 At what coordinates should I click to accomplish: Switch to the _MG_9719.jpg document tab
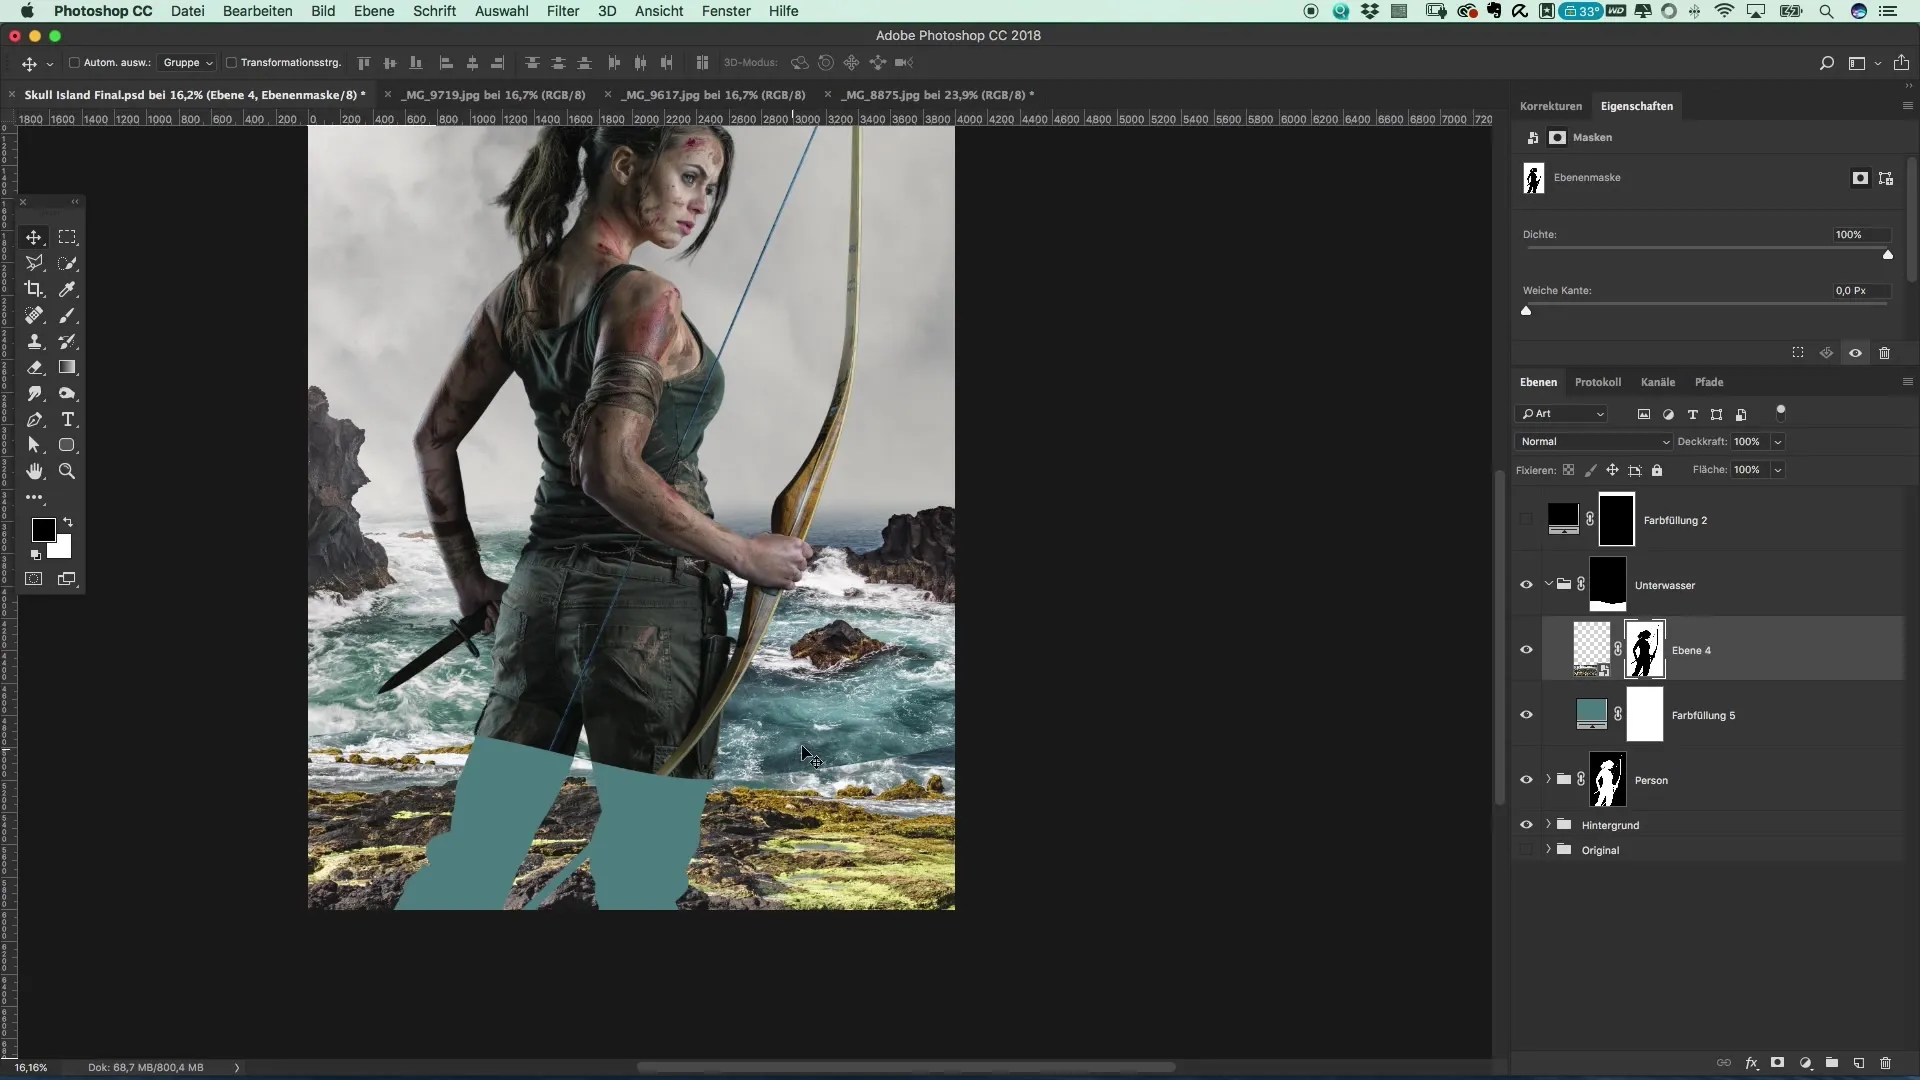click(x=494, y=95)
